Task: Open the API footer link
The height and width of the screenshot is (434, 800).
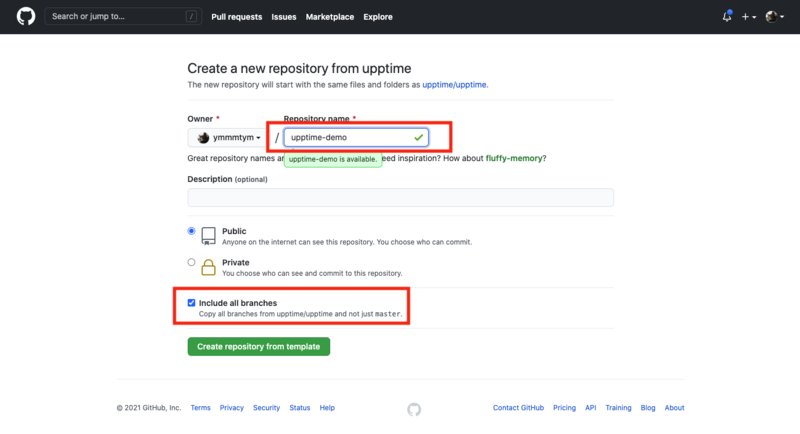Action: pyautogui.click(x=590, y=408)
